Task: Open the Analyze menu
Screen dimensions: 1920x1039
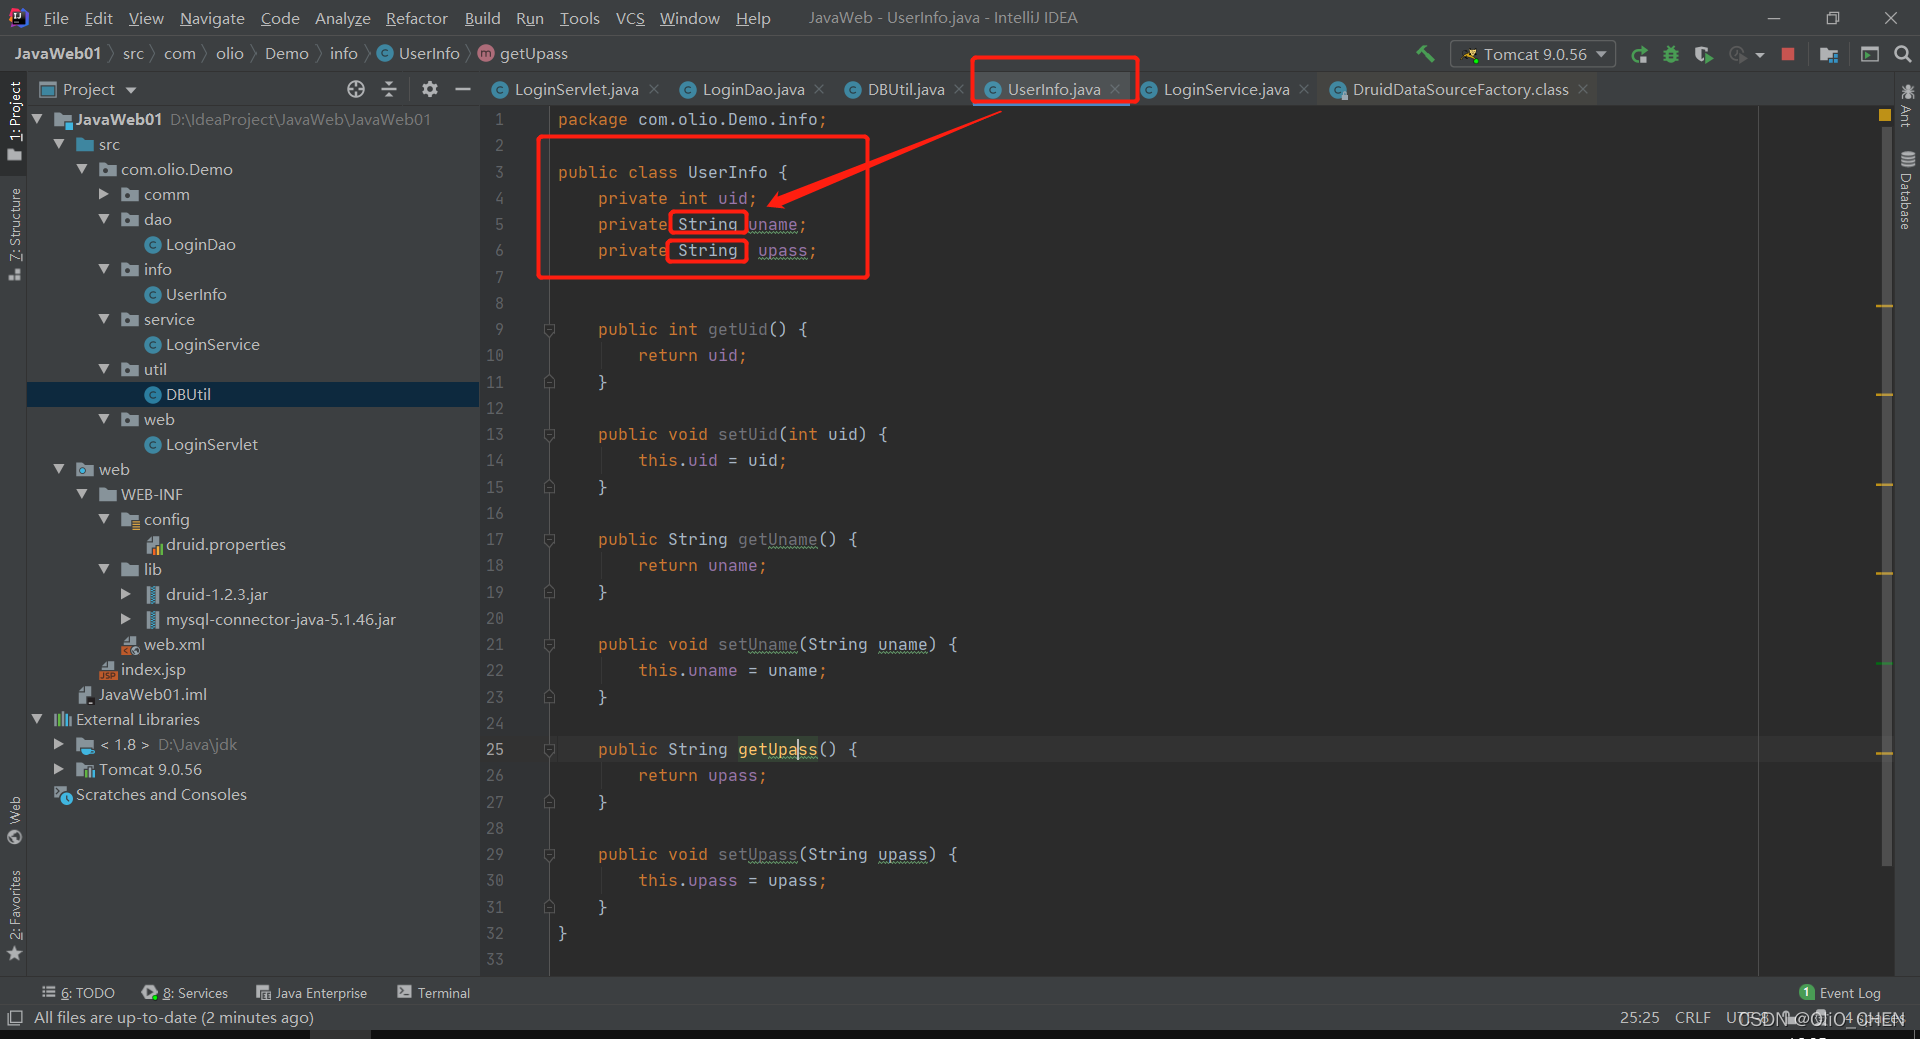Action: point(342,18)
